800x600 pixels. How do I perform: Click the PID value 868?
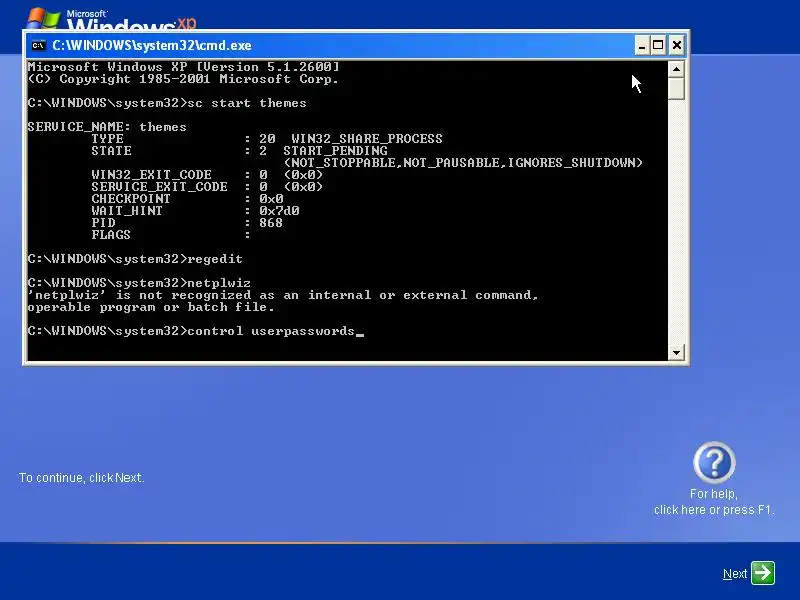click(270, 223)
